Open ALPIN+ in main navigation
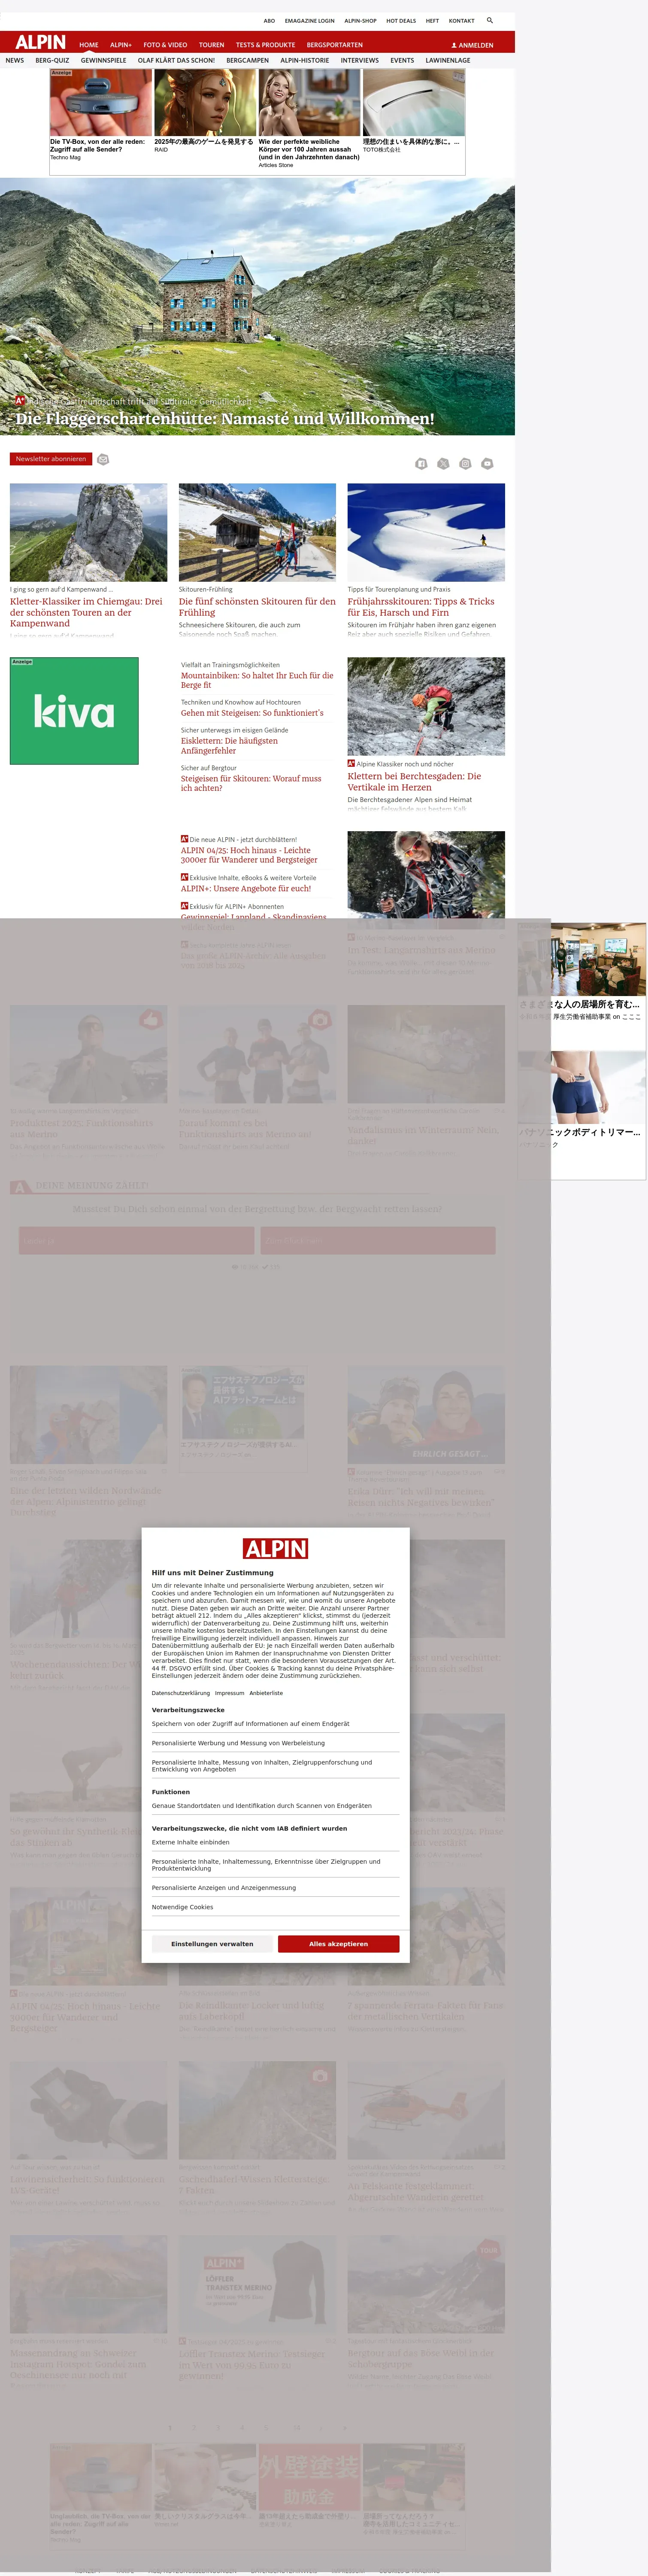648x2576 pixels. point(121,45)
